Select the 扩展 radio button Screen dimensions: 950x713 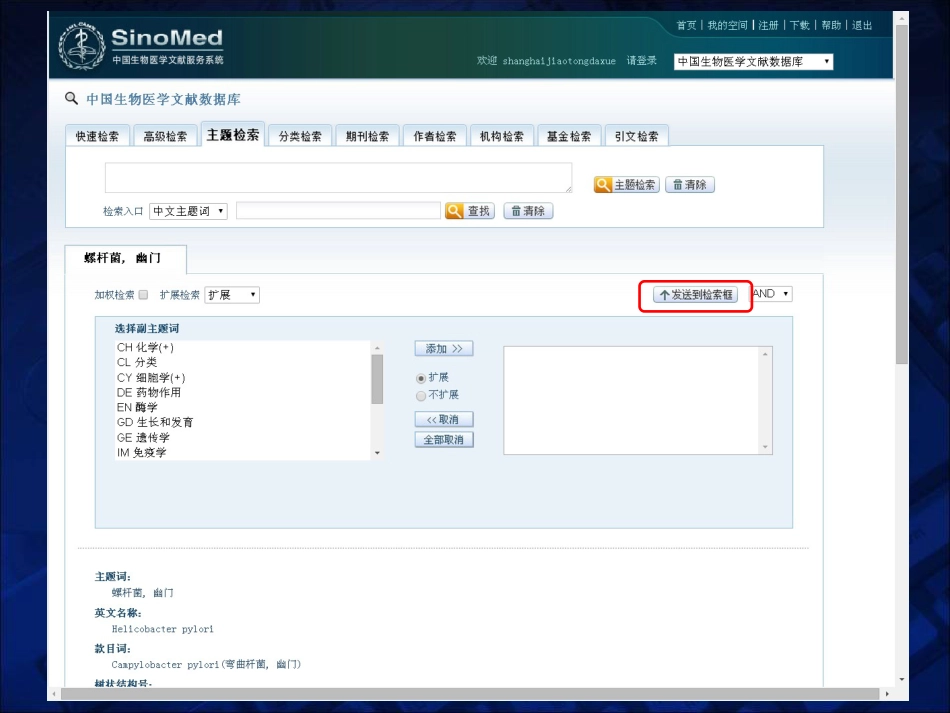(x=421, y=379)
